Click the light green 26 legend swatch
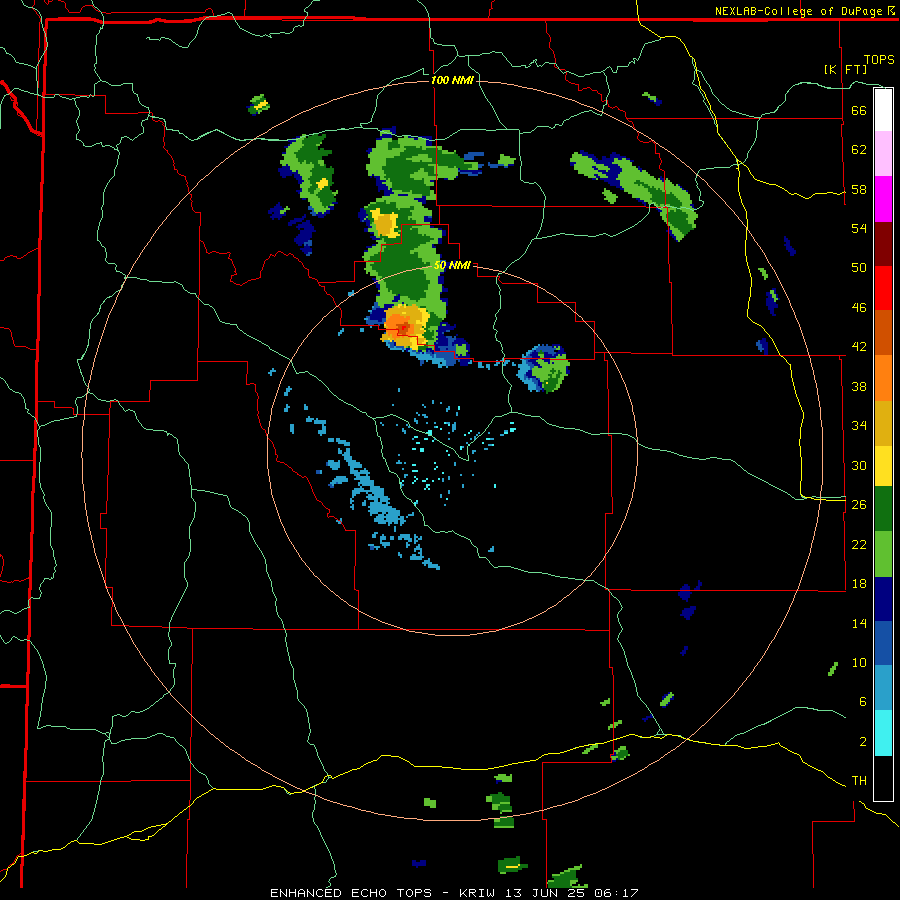The height and width of the screenshot is (900, 900). click(x=883, y=554)
